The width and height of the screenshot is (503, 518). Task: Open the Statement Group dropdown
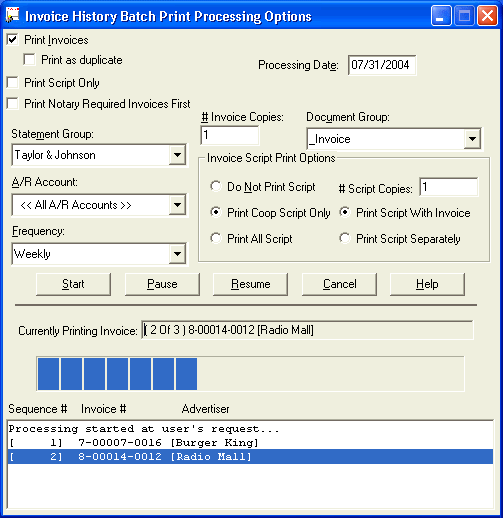[177, 155]
